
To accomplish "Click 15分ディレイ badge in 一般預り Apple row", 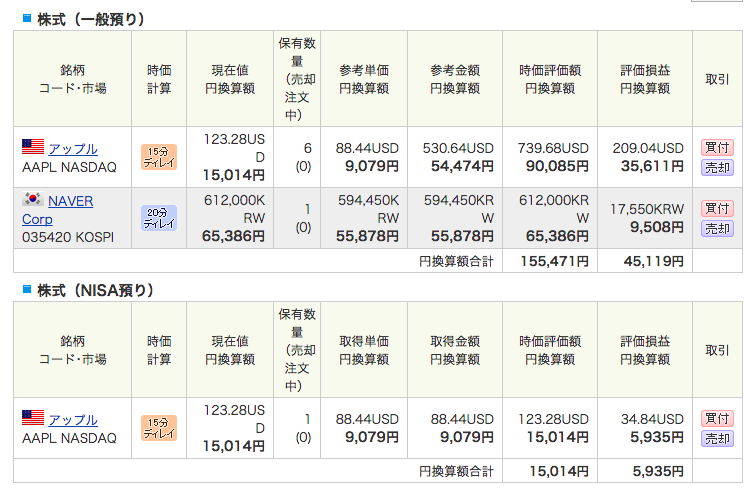I will click(159, 157).
